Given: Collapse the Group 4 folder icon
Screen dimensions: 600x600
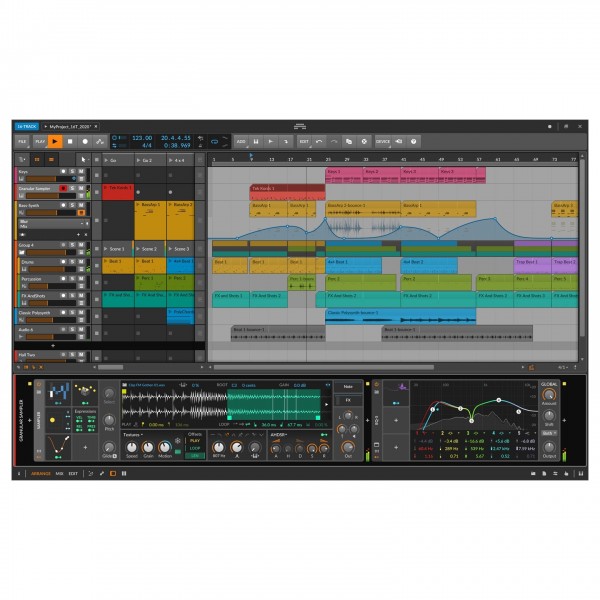Looking at the screenshot, I should (x=22, y=253).
